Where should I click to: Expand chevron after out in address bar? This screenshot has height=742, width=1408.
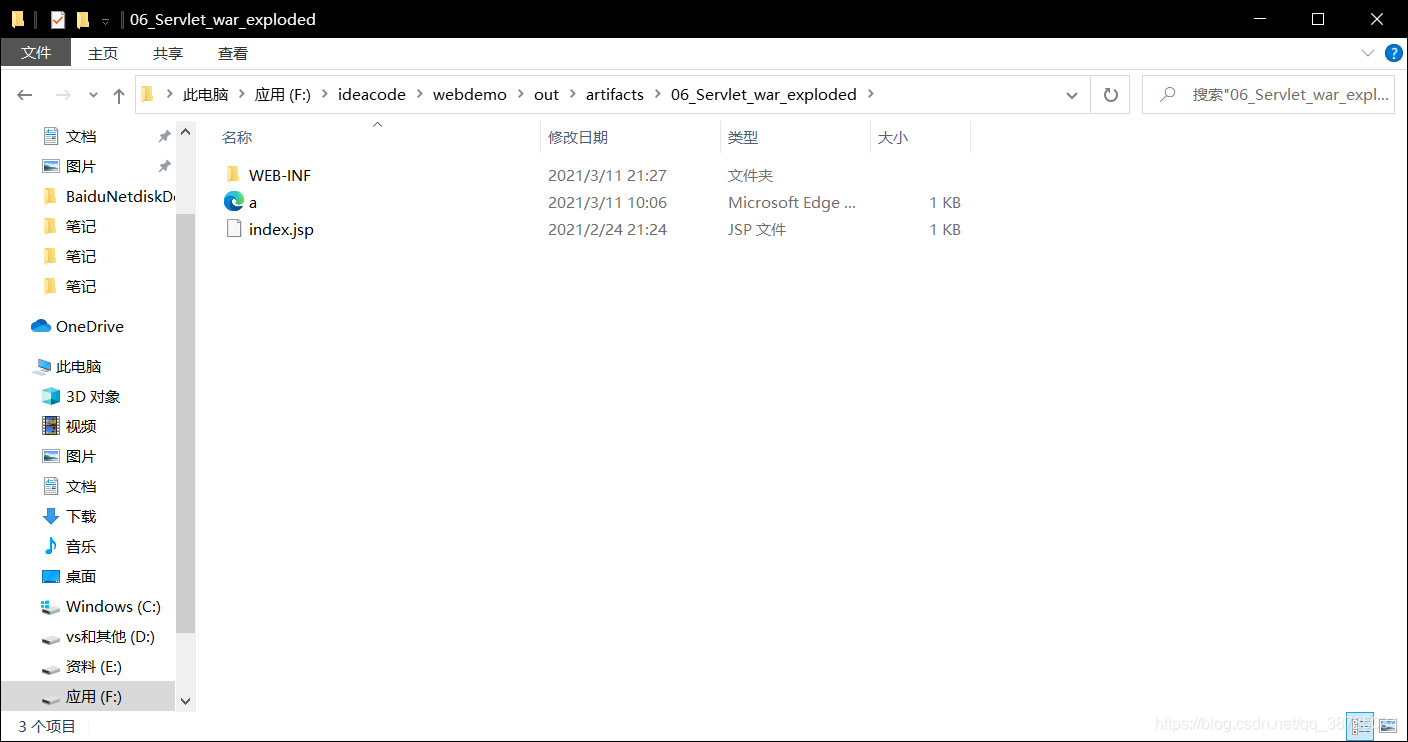click(x=573, y=94)
